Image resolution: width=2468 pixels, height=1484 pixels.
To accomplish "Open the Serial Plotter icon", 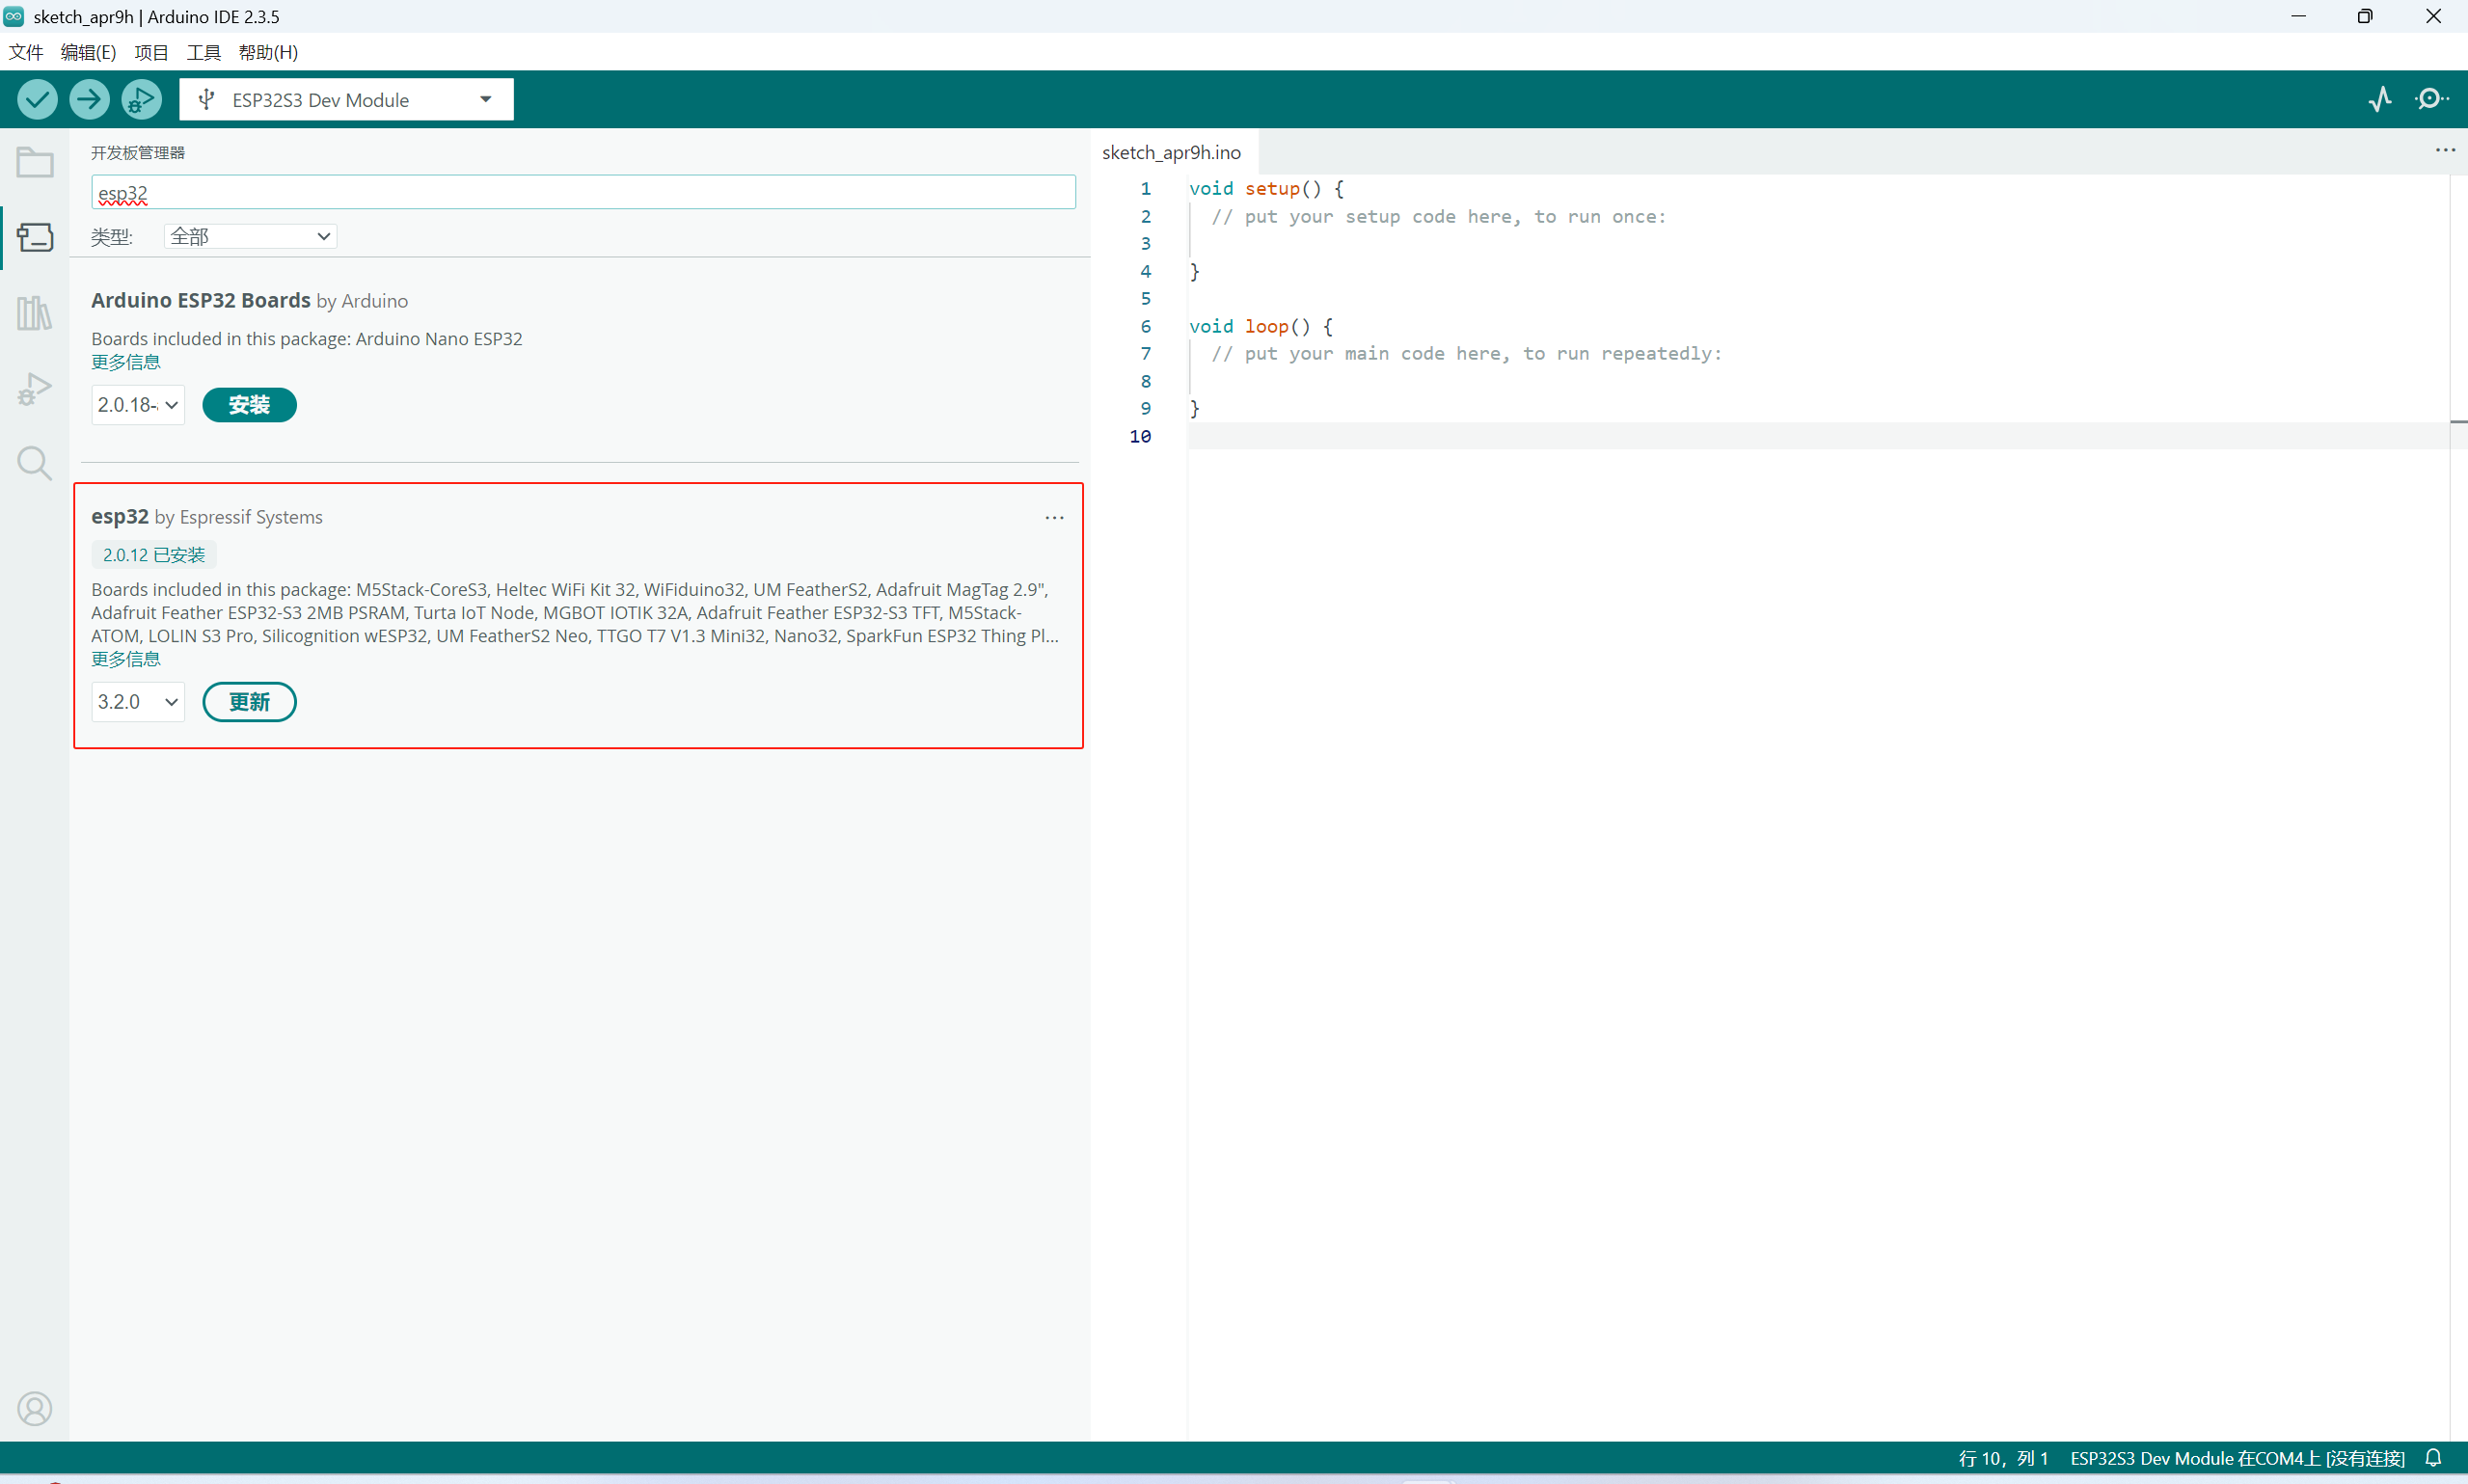I will [2380, 99].
